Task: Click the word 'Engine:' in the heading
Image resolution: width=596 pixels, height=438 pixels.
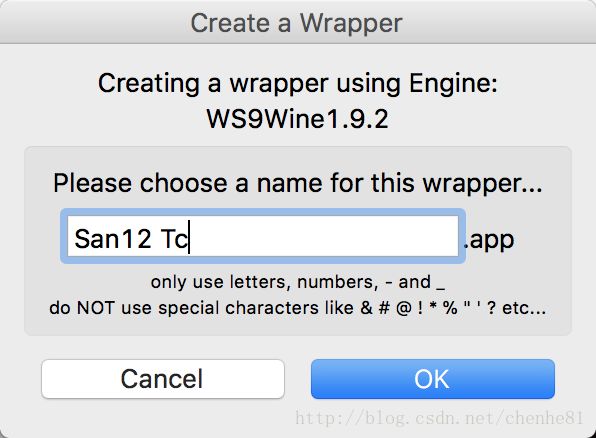Action: [453, 83]
